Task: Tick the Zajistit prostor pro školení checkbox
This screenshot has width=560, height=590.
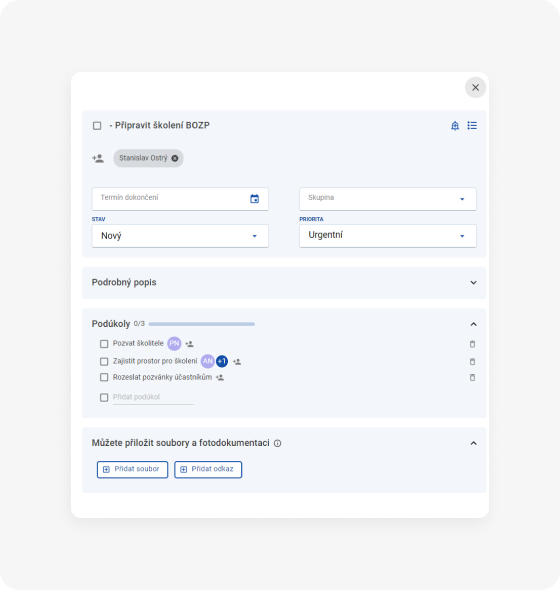Action: point(104,362)
